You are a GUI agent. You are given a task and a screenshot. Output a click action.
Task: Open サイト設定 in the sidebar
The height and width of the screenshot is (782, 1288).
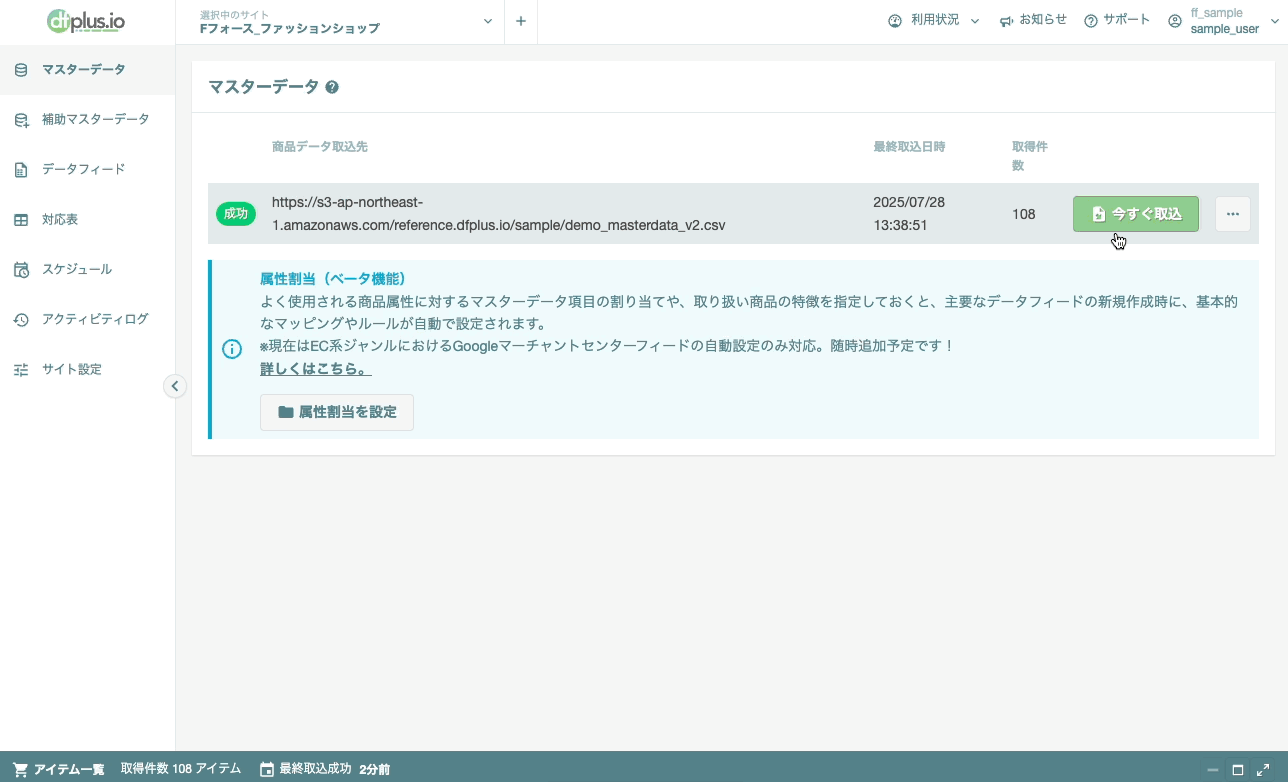[87, 370]
